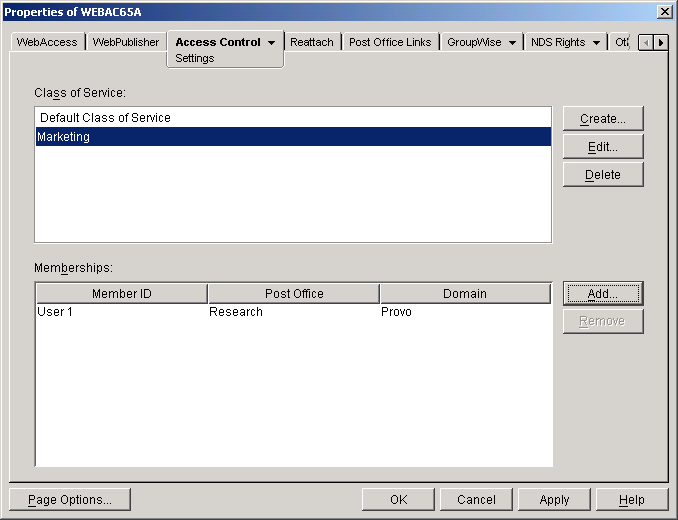
Task: Cancel the properties dialog
Action: click(476, 500)
